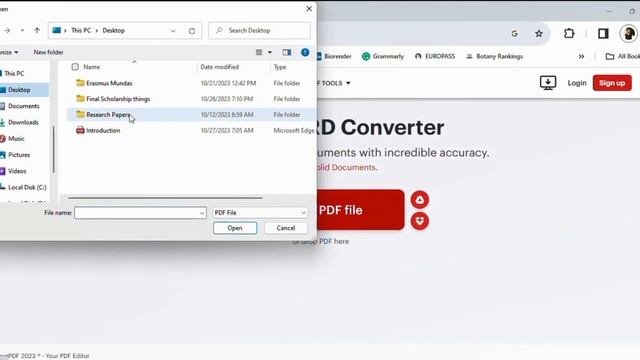The height and width of the screenshot is (360, 640).
Task: Sort files by Date modified column
Action: [x=220, y=67]
